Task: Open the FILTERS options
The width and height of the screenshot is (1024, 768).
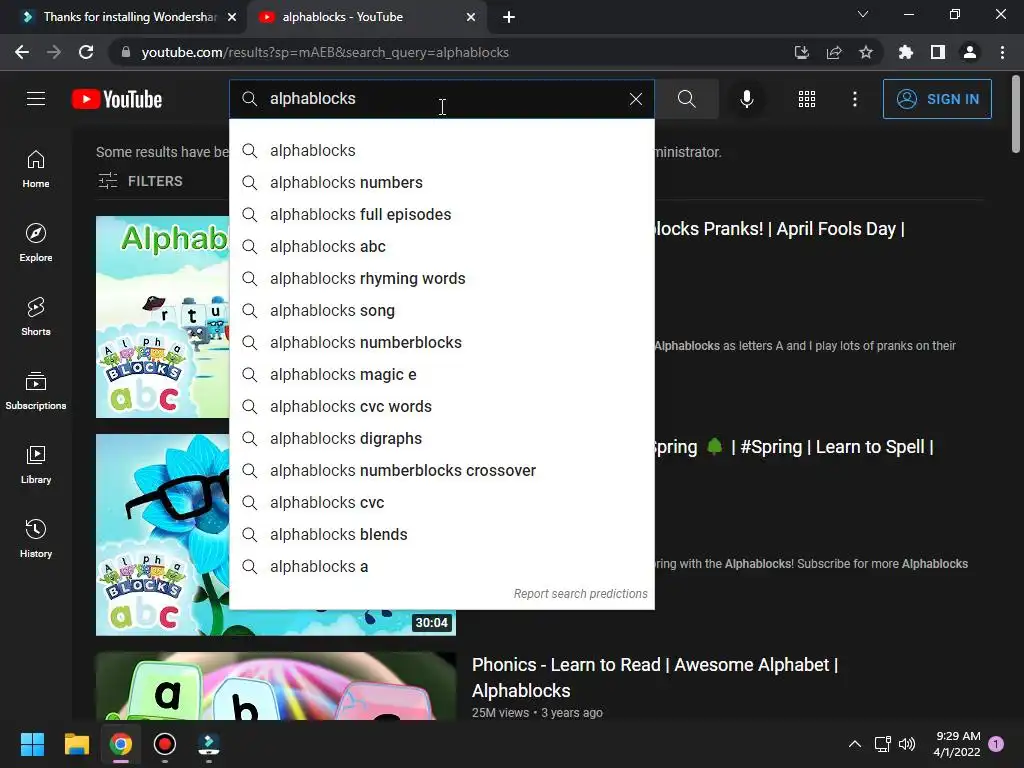Action: (140, 181)
